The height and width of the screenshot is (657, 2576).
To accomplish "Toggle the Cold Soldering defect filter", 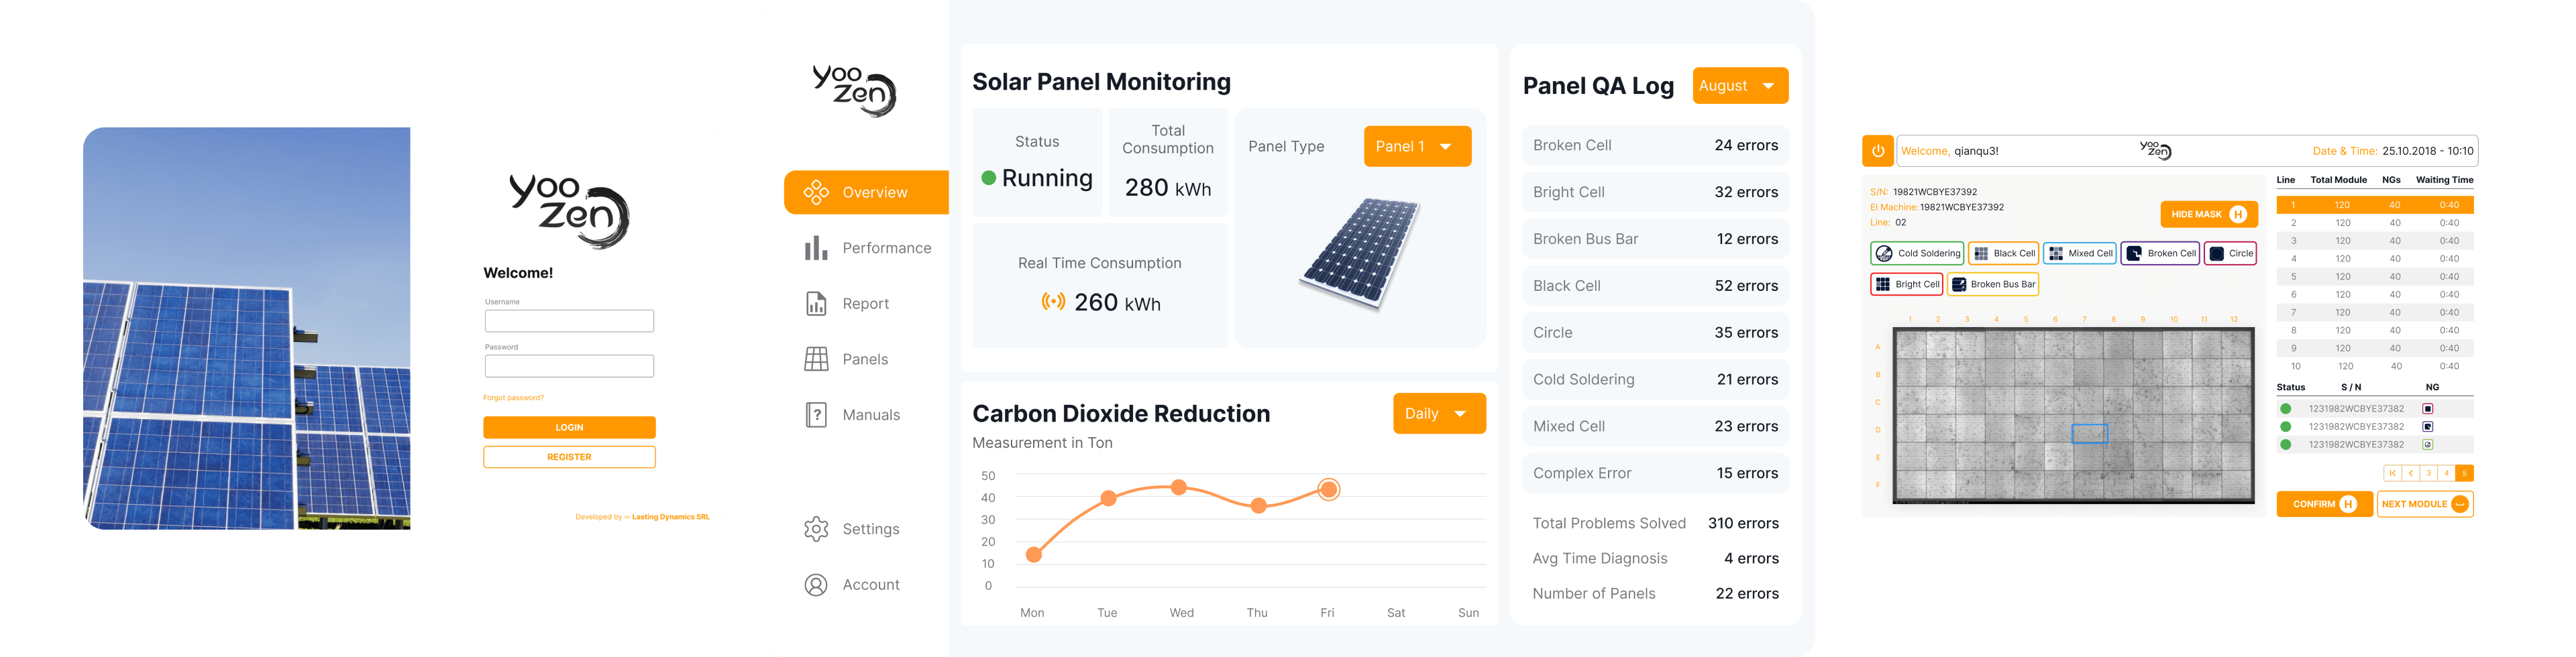I will tap(1916, 253).
